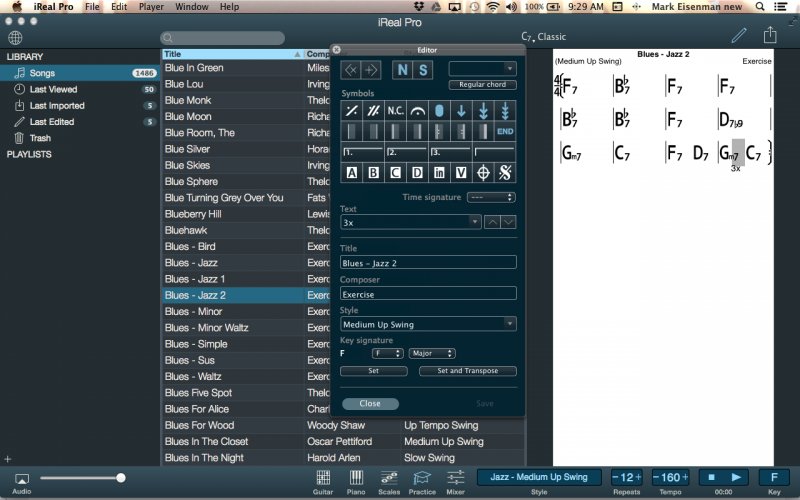800x500 pixels.
Task: Click the Composer field Exercise
Action: (428, 294)
